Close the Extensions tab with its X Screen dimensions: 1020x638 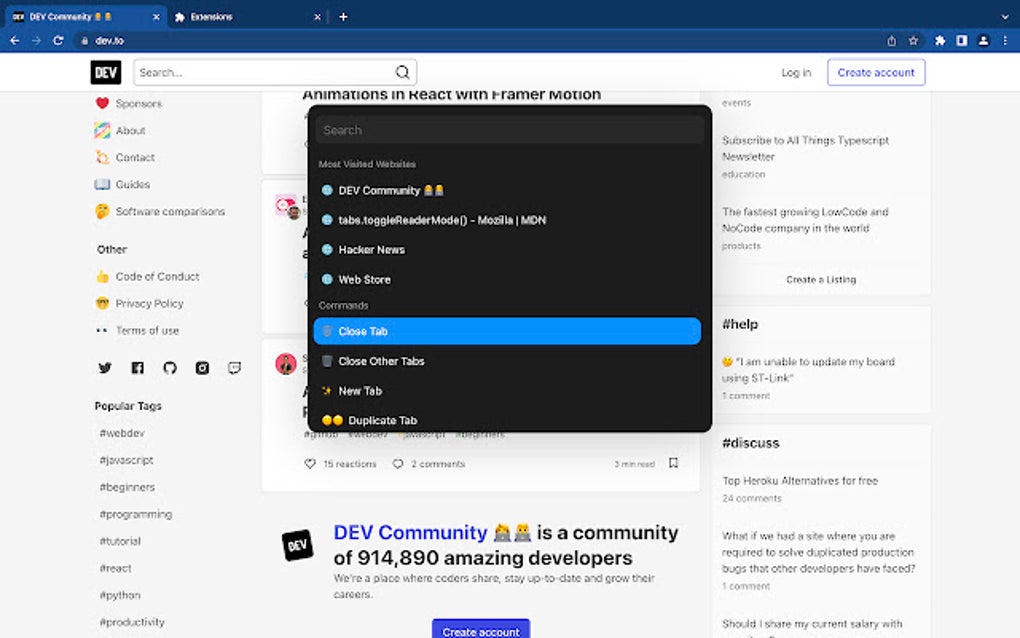(x=317, y=17)
